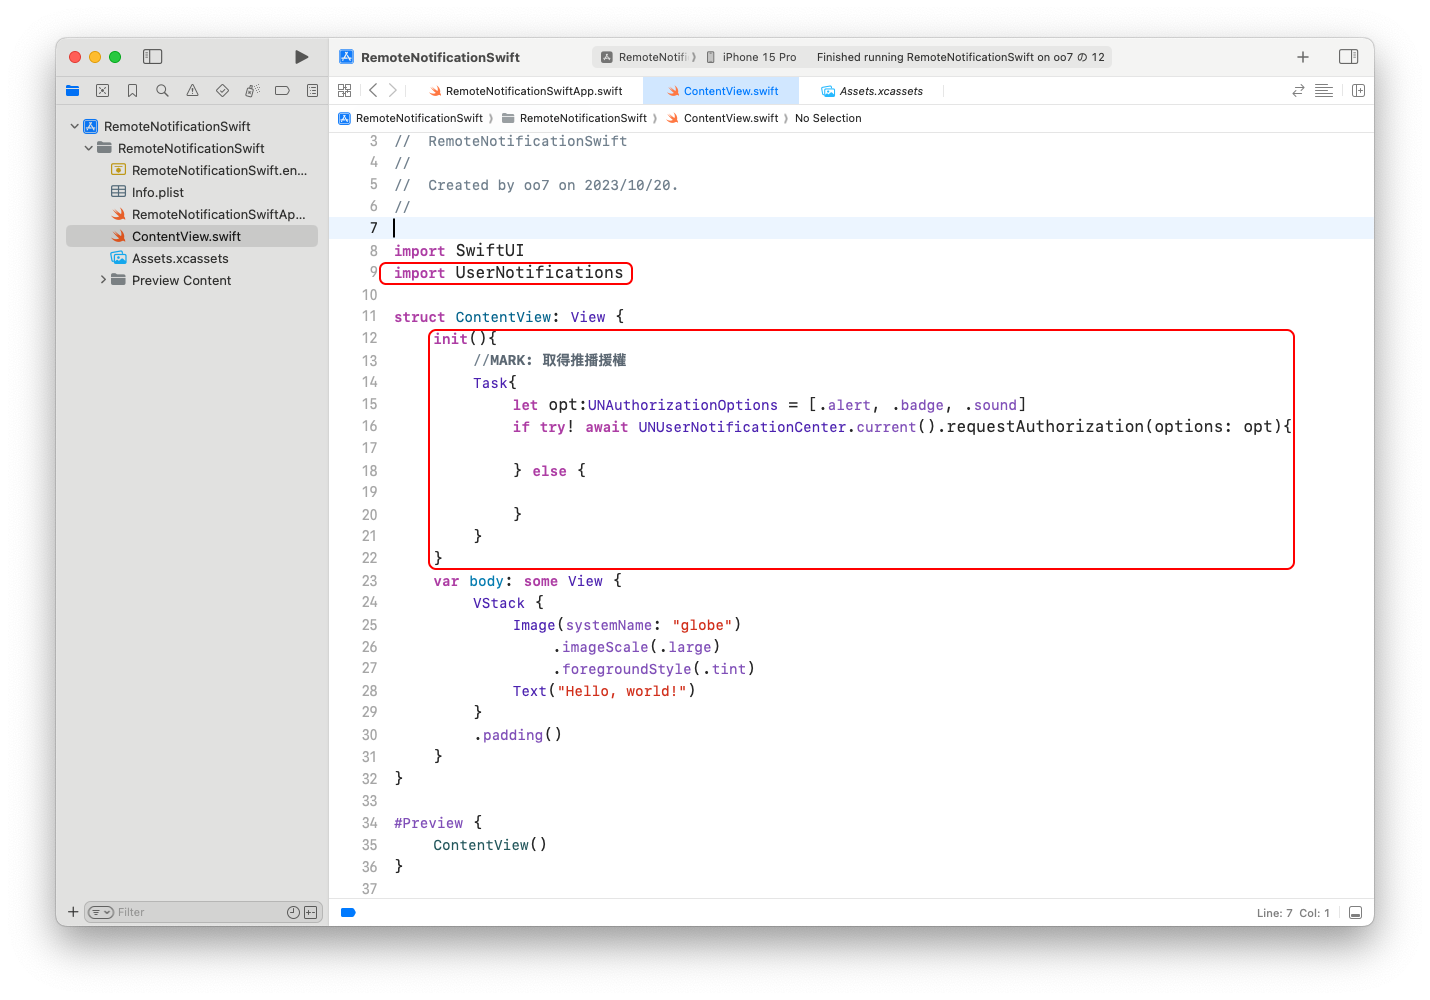Open the Library with the plus button
The image size is (1430, 1000).
[x=1303, y=57]
